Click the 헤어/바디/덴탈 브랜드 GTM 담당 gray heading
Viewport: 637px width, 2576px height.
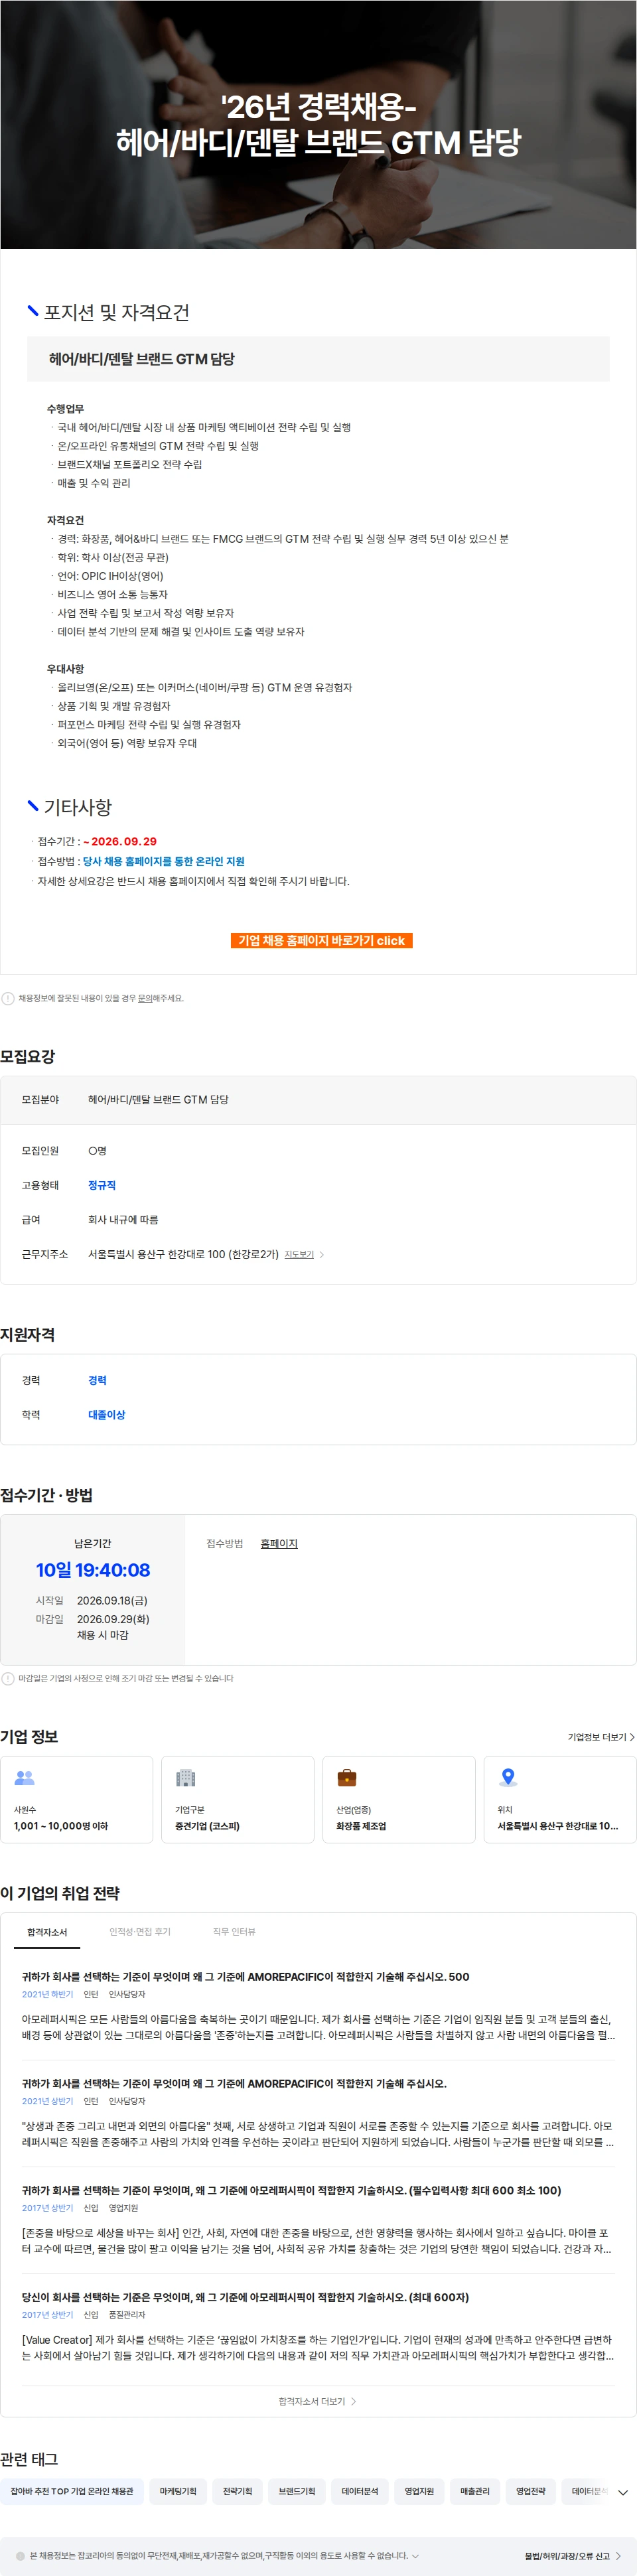pyautogui.click(x=318, y=359)
